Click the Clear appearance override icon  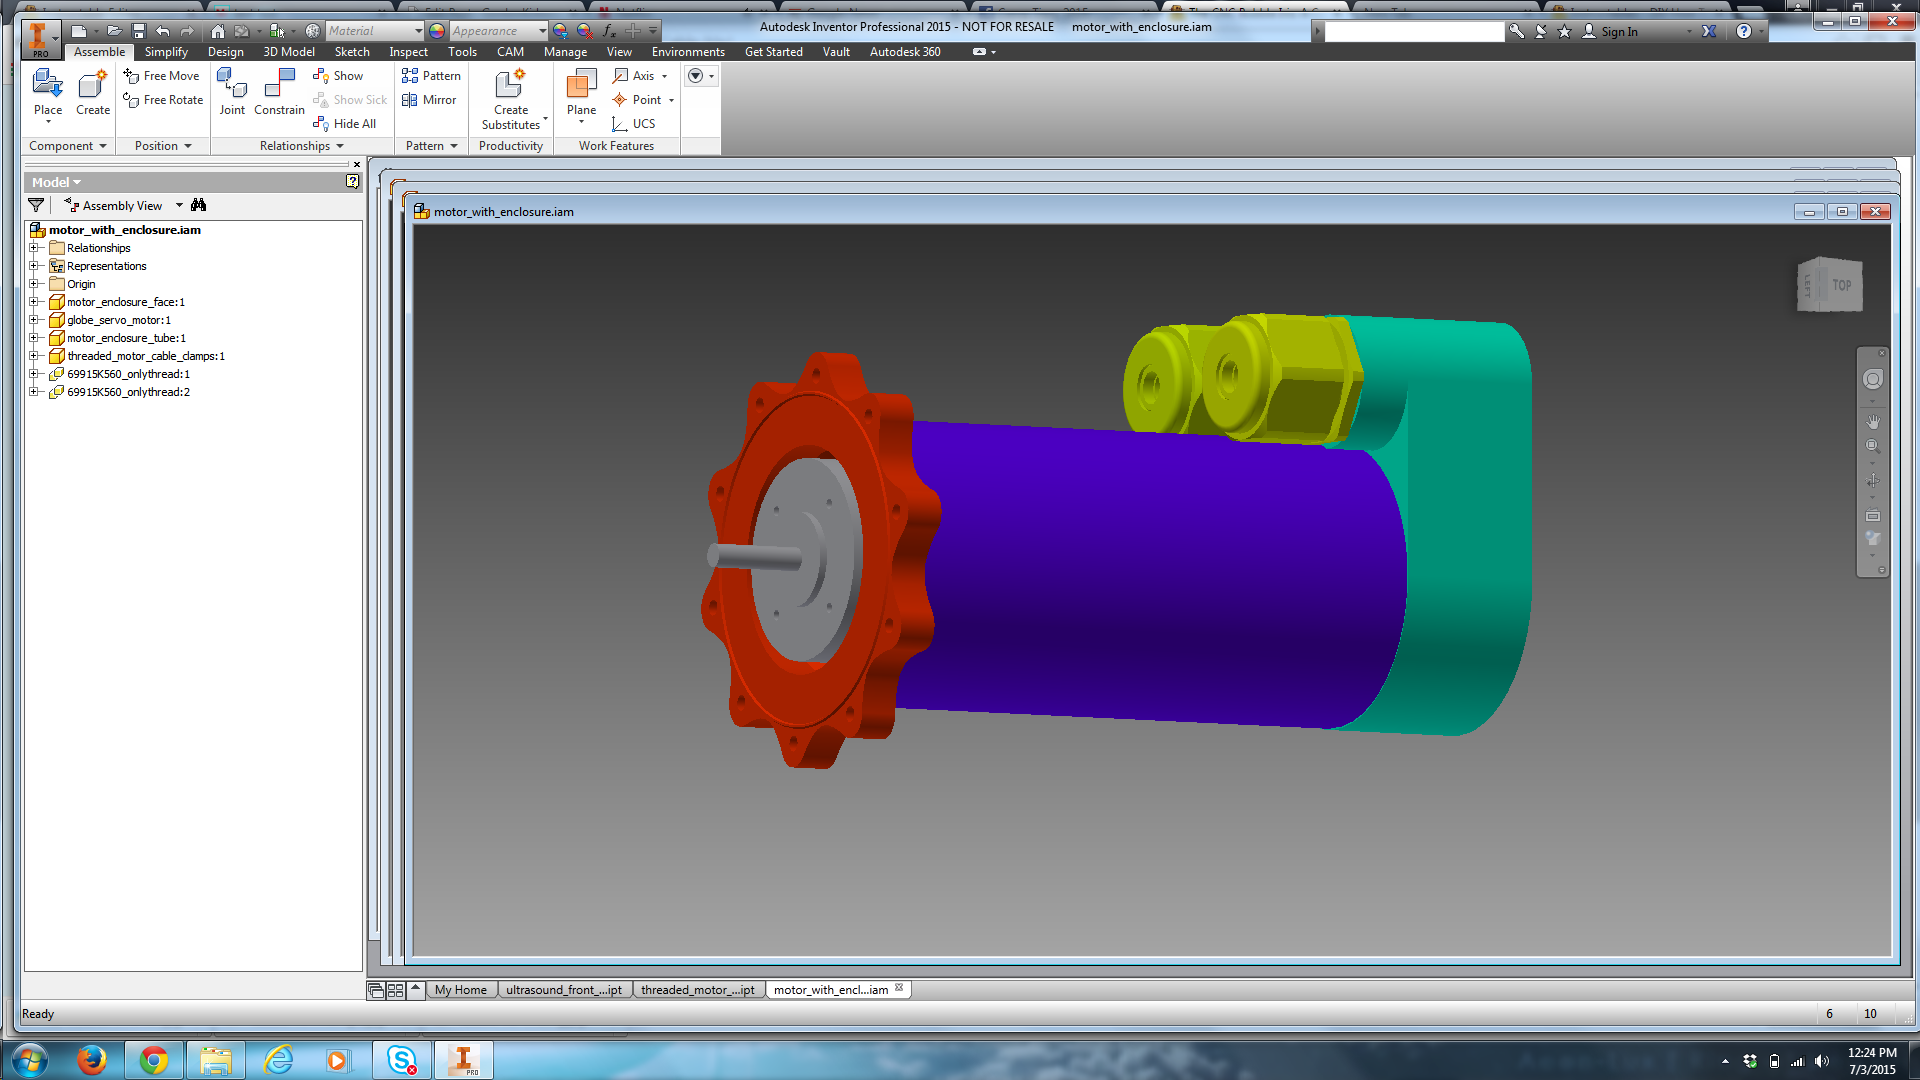pyautogui.click(x=585, y=31)
